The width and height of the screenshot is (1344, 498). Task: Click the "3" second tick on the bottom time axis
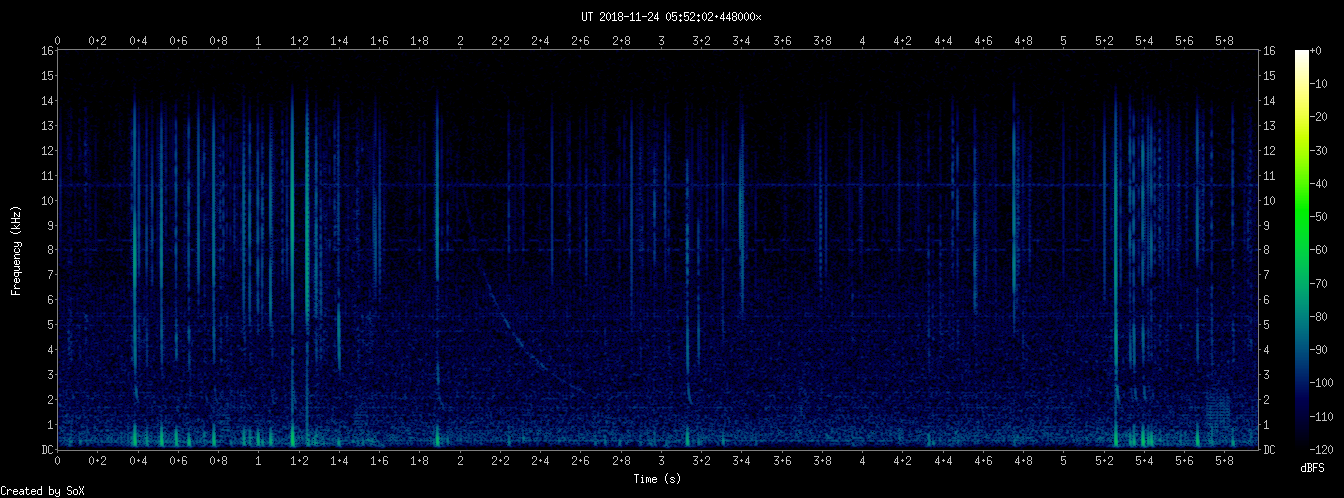click(661, 462)
